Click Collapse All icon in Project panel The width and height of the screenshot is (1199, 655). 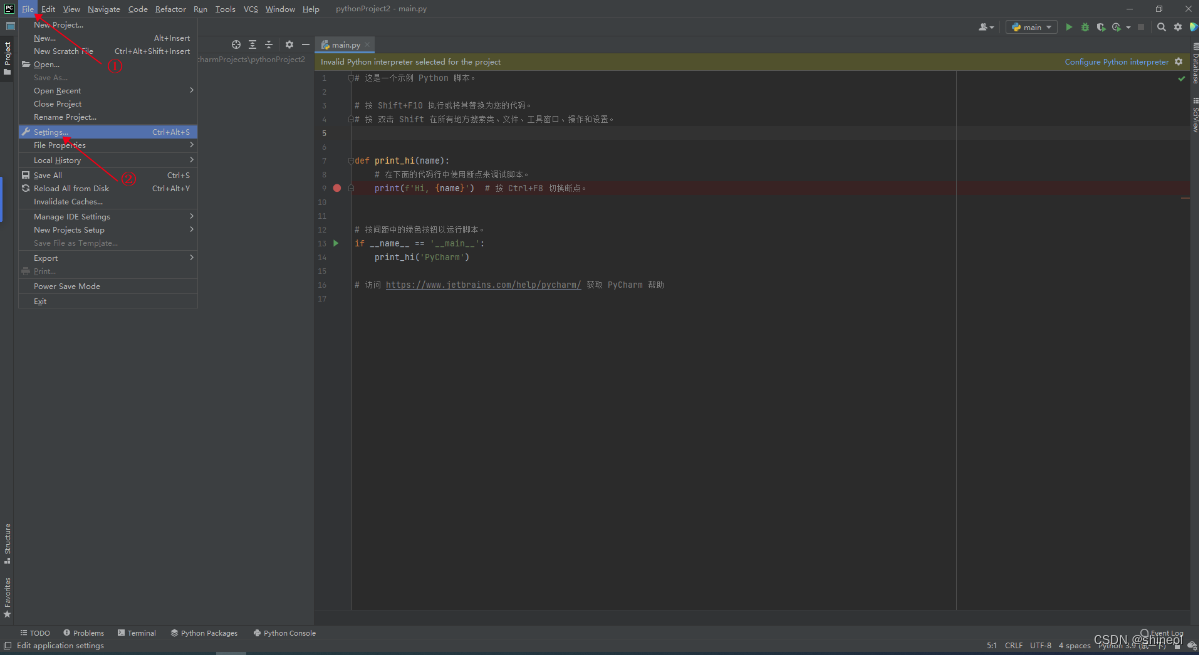pyautogui.click(x=268, y=44)
